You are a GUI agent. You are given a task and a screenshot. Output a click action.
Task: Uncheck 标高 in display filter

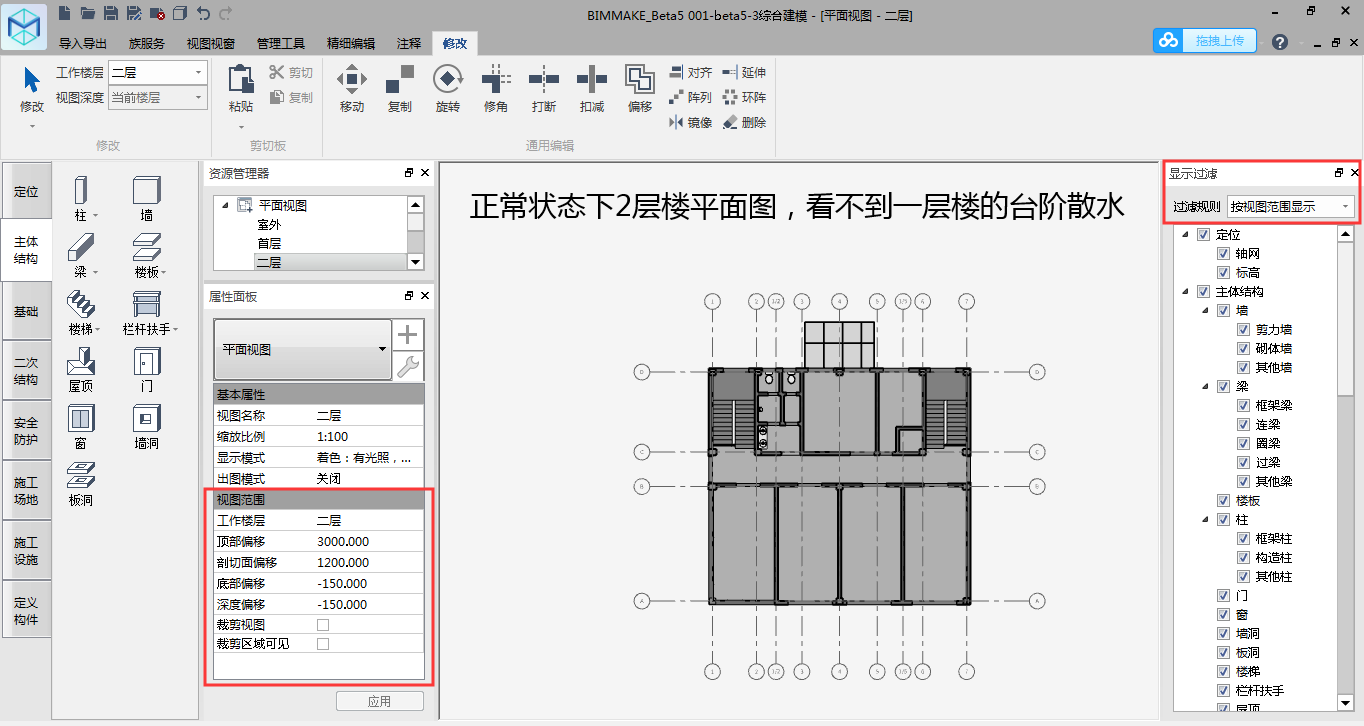coord(1223,273)
